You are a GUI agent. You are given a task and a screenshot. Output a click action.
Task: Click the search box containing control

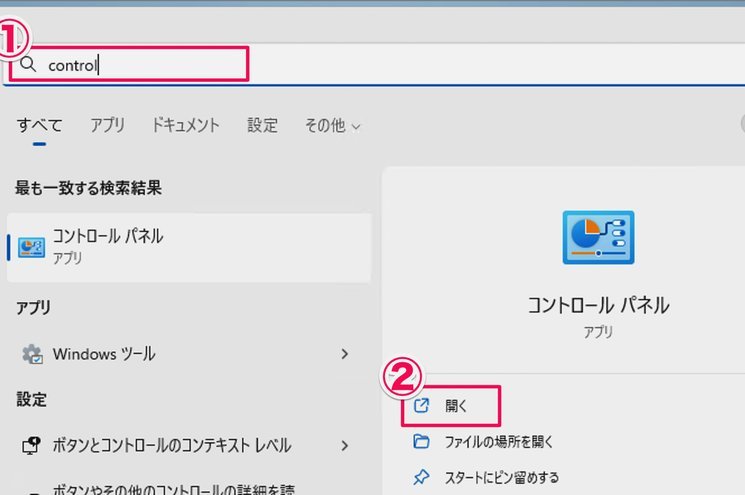click(x=372, y=65)
